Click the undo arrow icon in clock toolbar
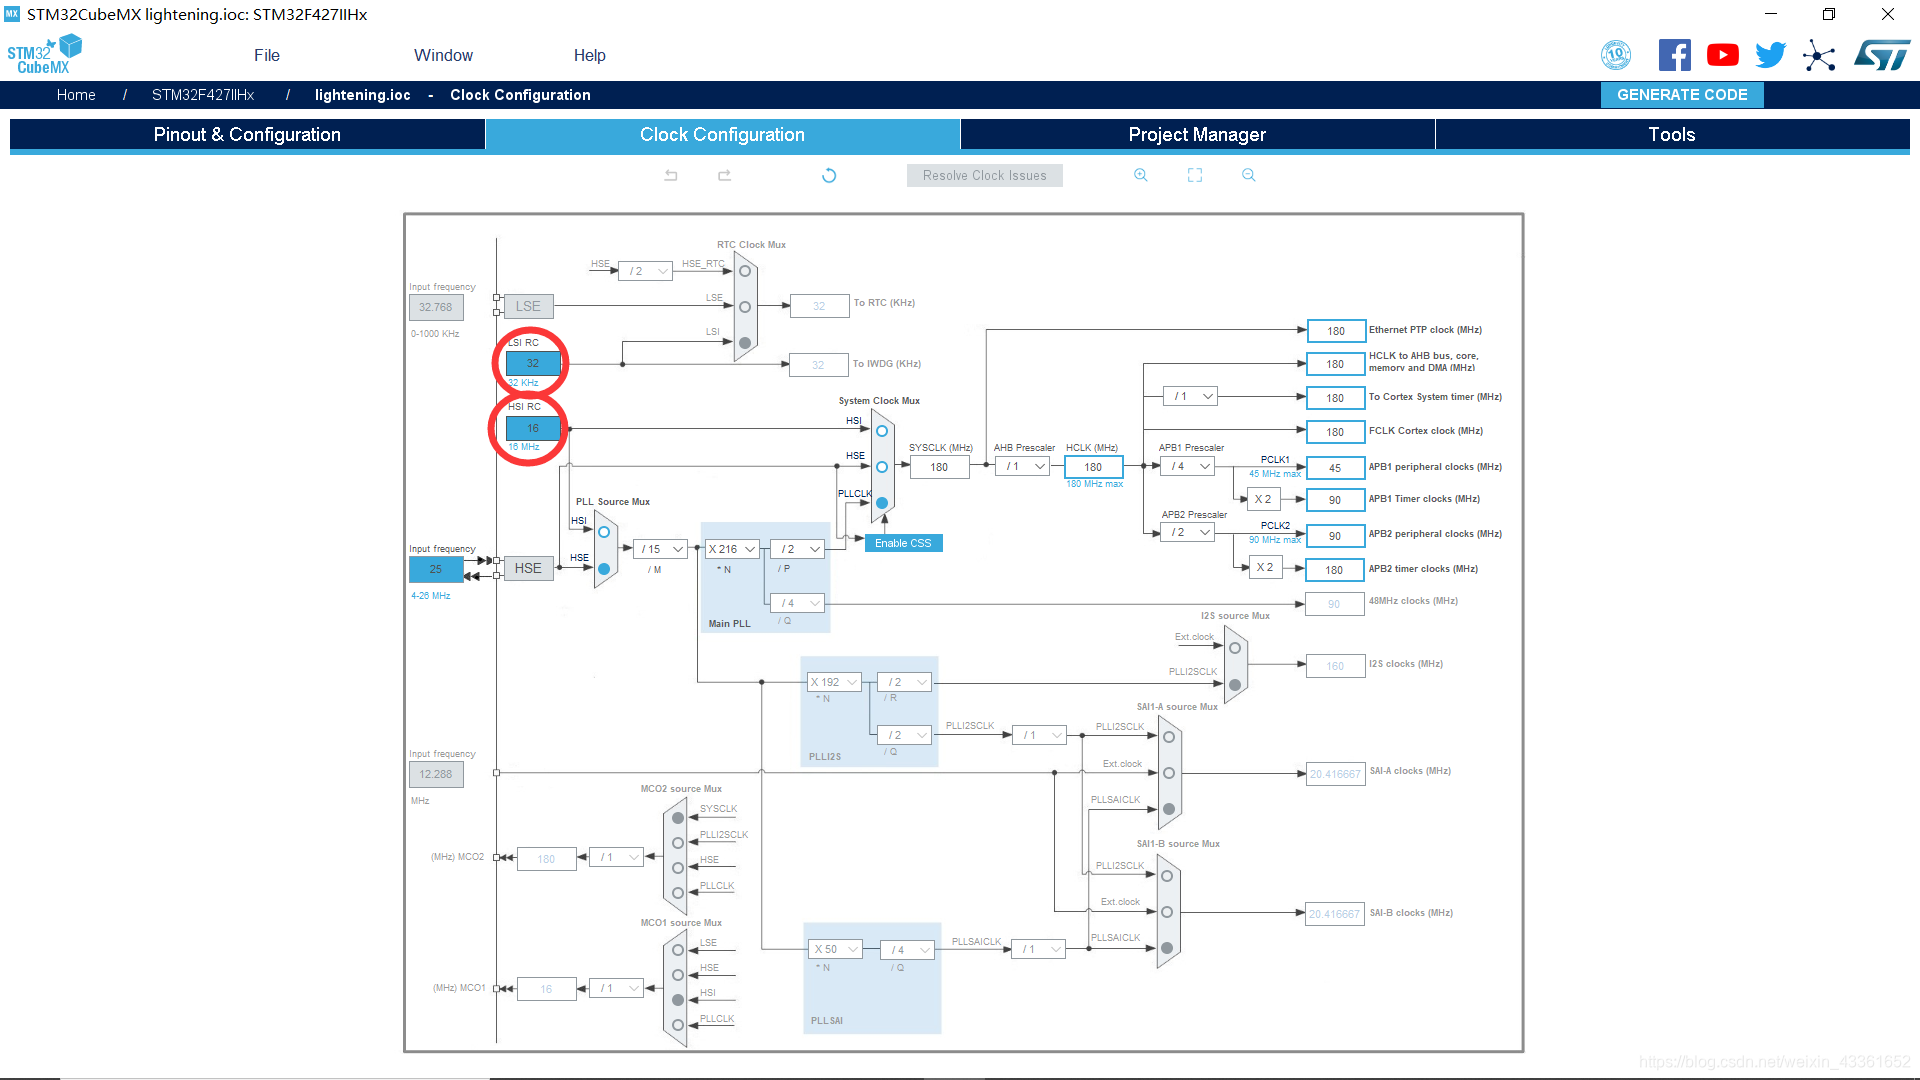1920x1080 pixels. pos(671,175)
